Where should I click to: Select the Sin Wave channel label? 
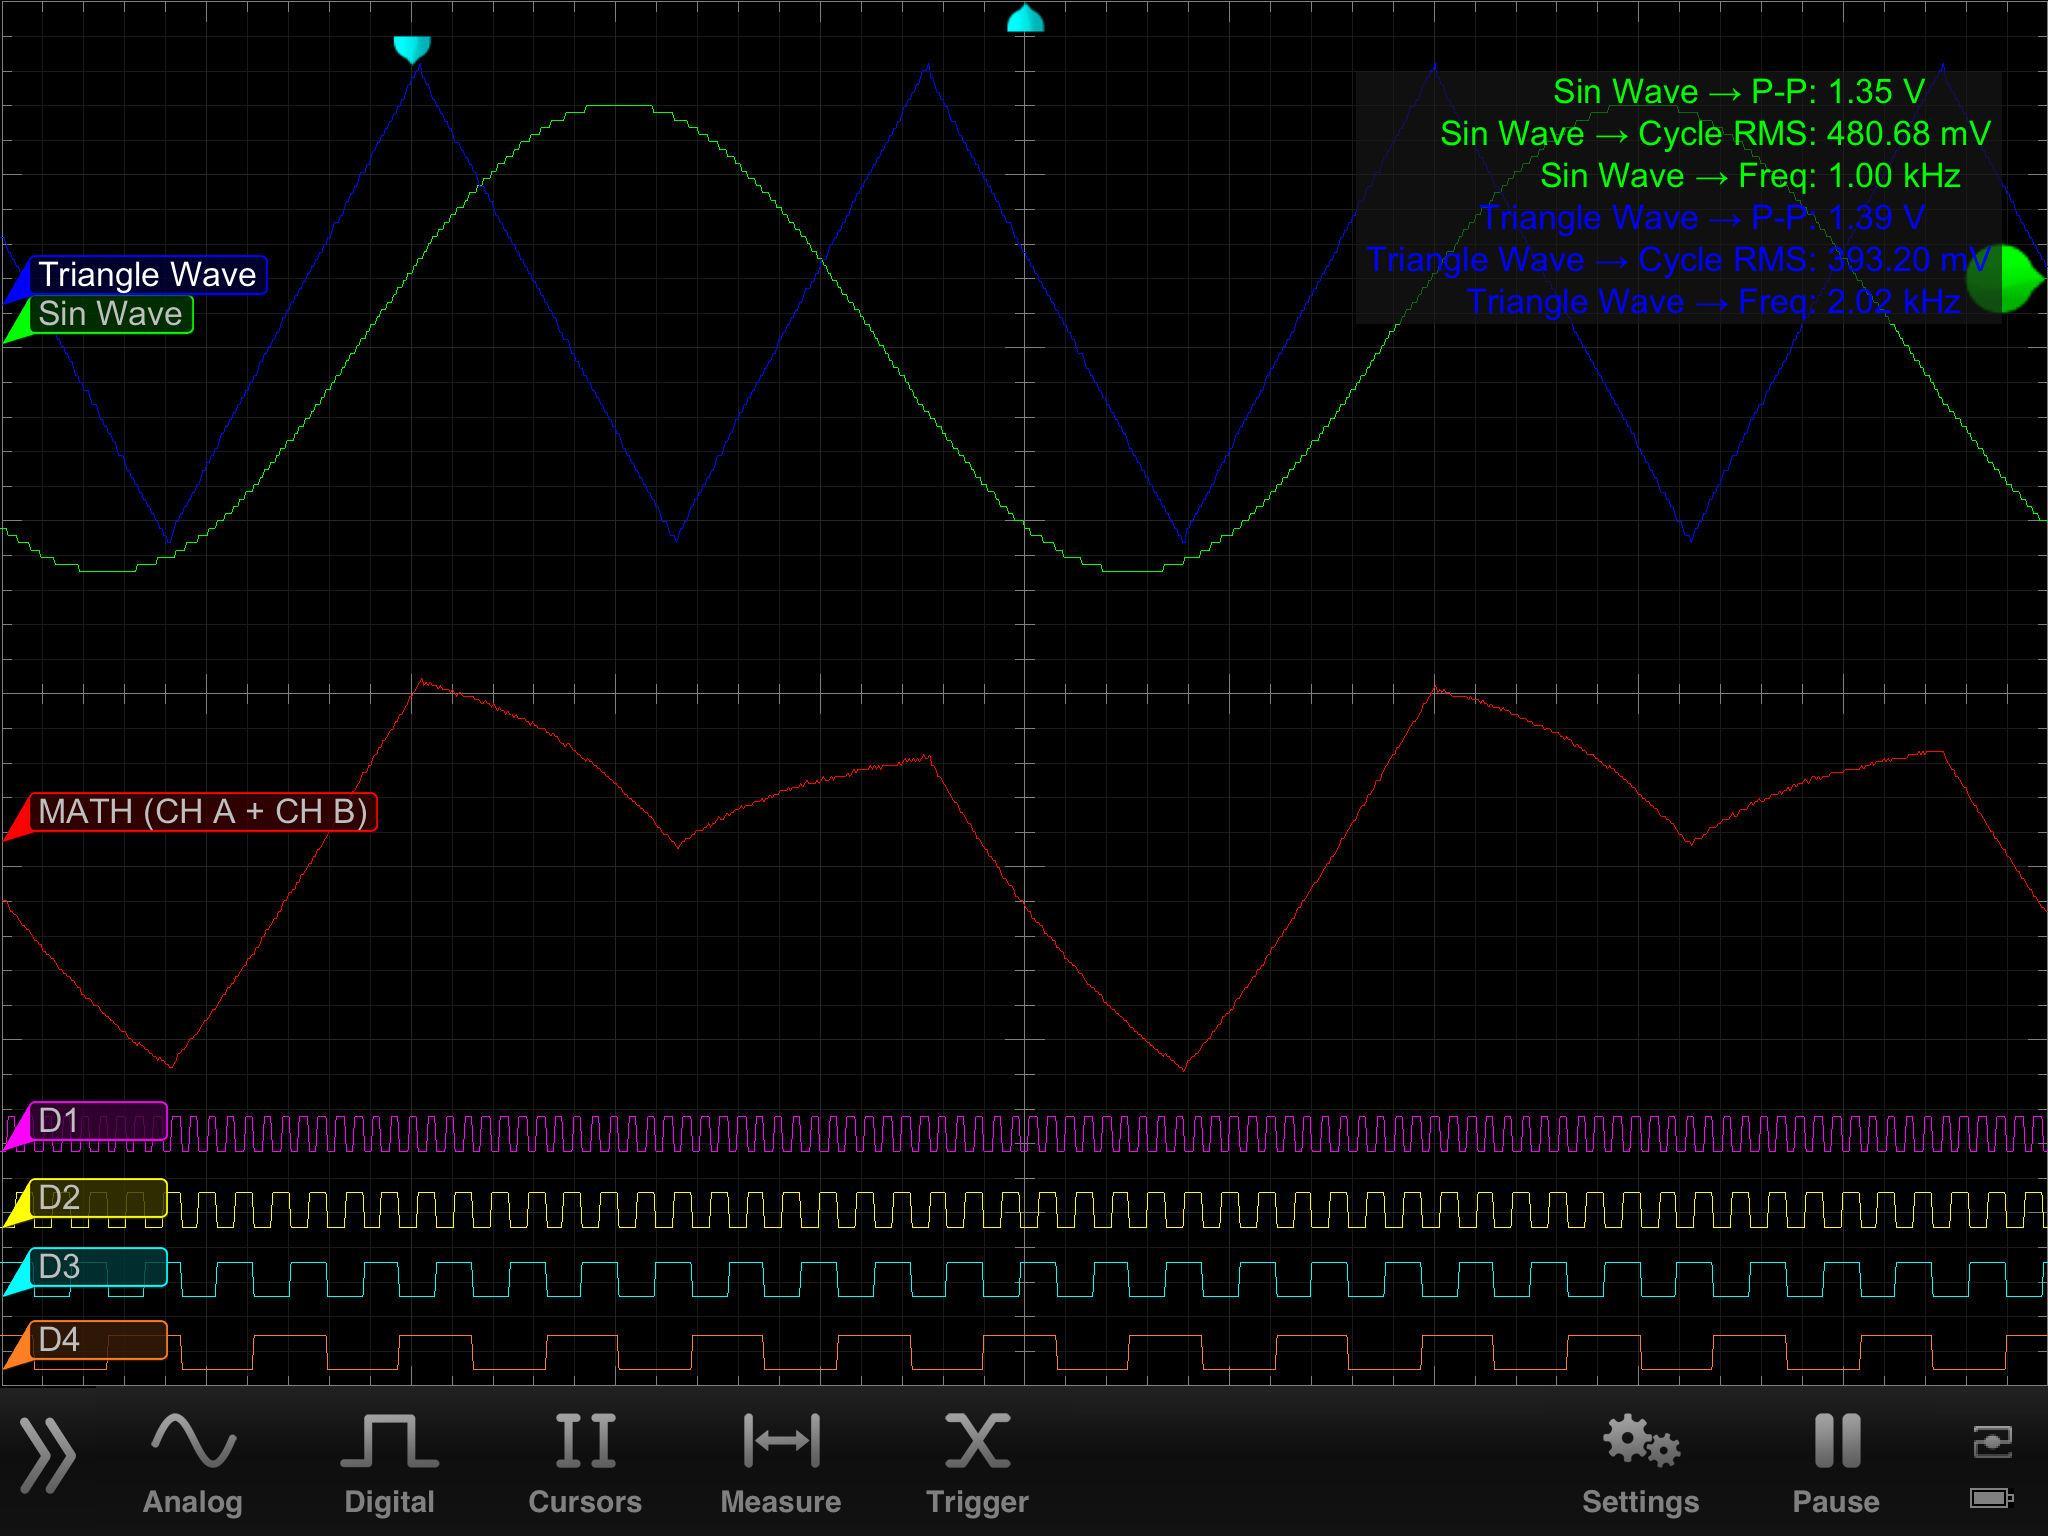click(111, 314)
